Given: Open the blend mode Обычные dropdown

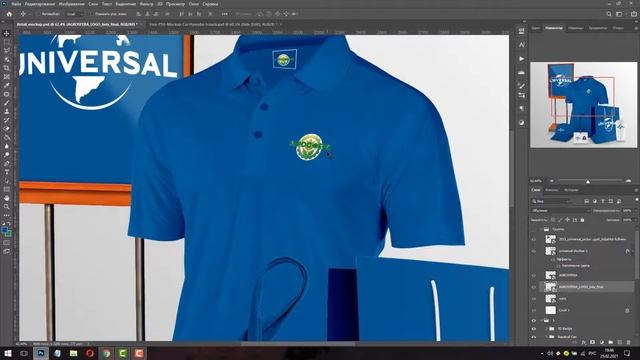Looking at the screenshot, I should click(x=561, y=211).
